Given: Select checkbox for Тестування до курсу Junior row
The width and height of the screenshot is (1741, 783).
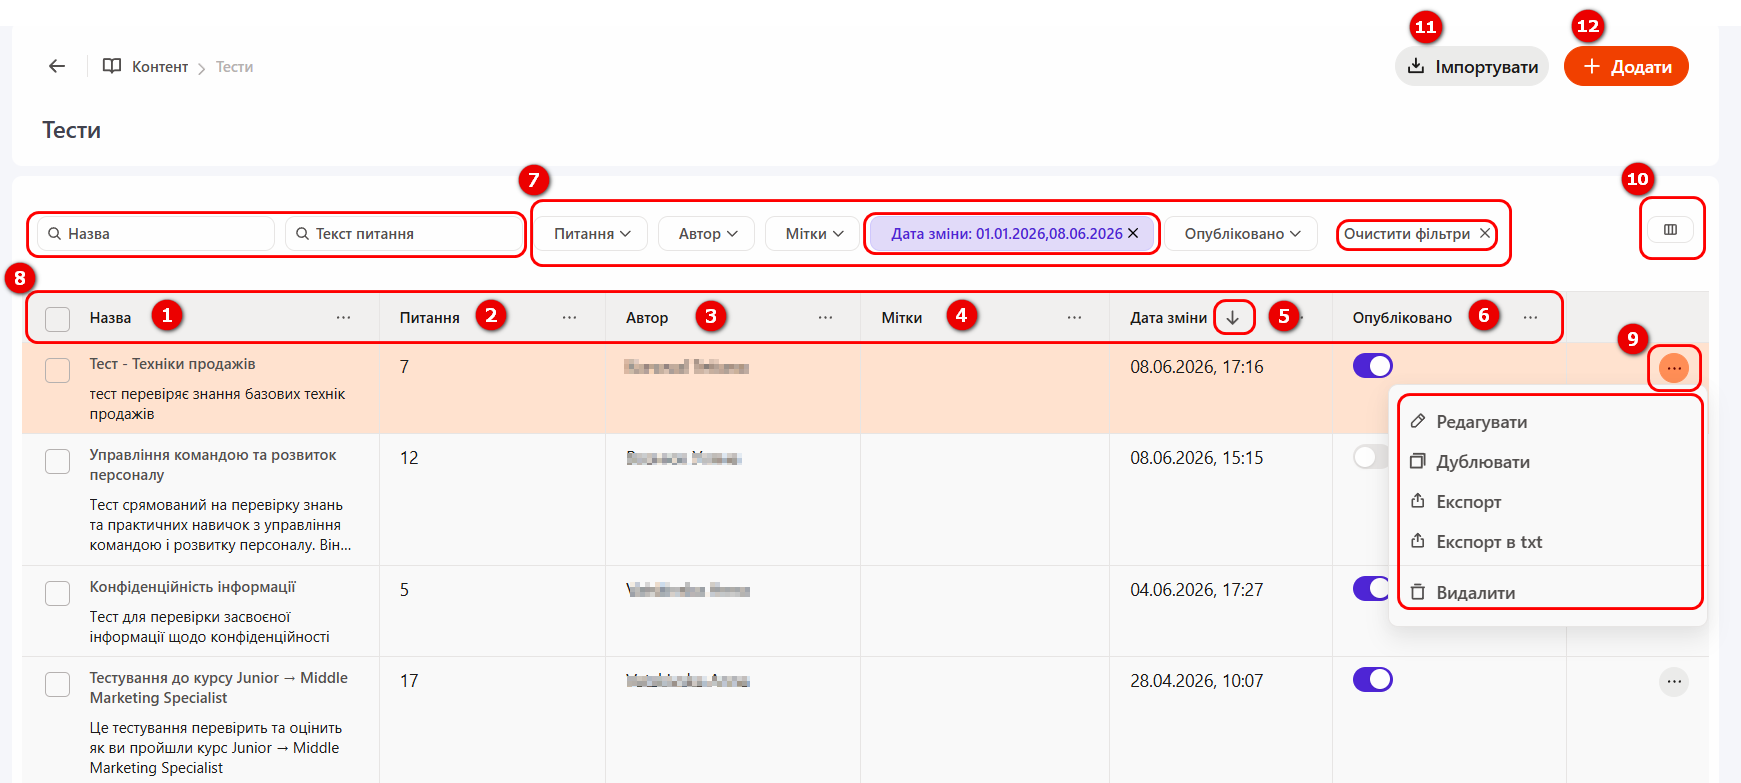Looking at the screenshot, I should (58, 684).
